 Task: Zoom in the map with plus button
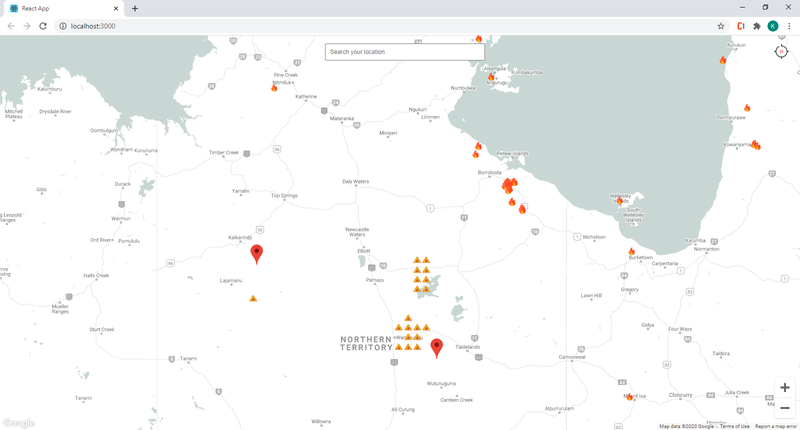tap(784, 387)
